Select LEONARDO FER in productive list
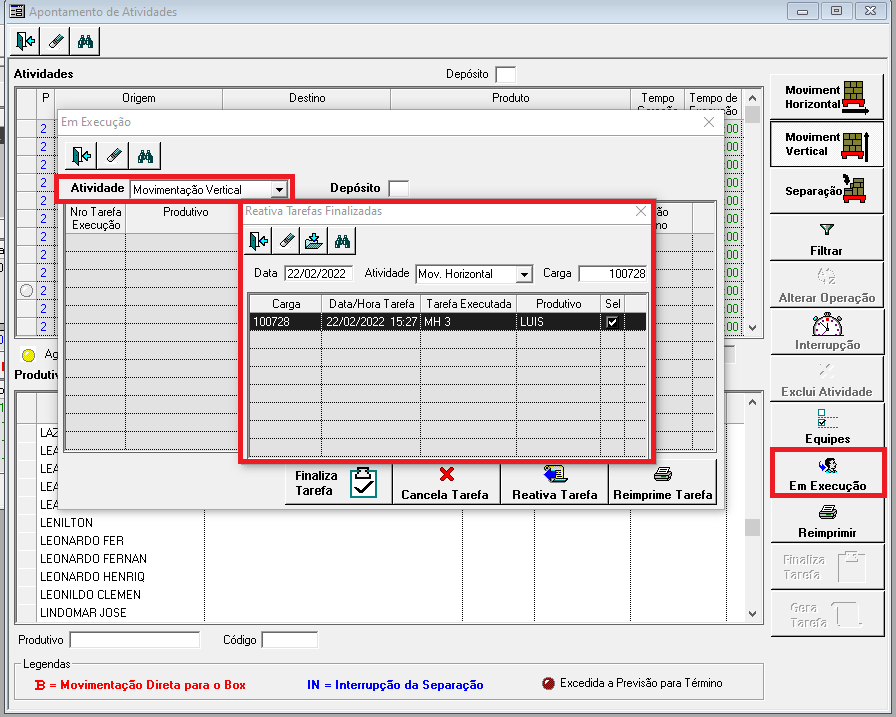Image resolution: width=896 pixels, height=717 pixels. point(121,540)
